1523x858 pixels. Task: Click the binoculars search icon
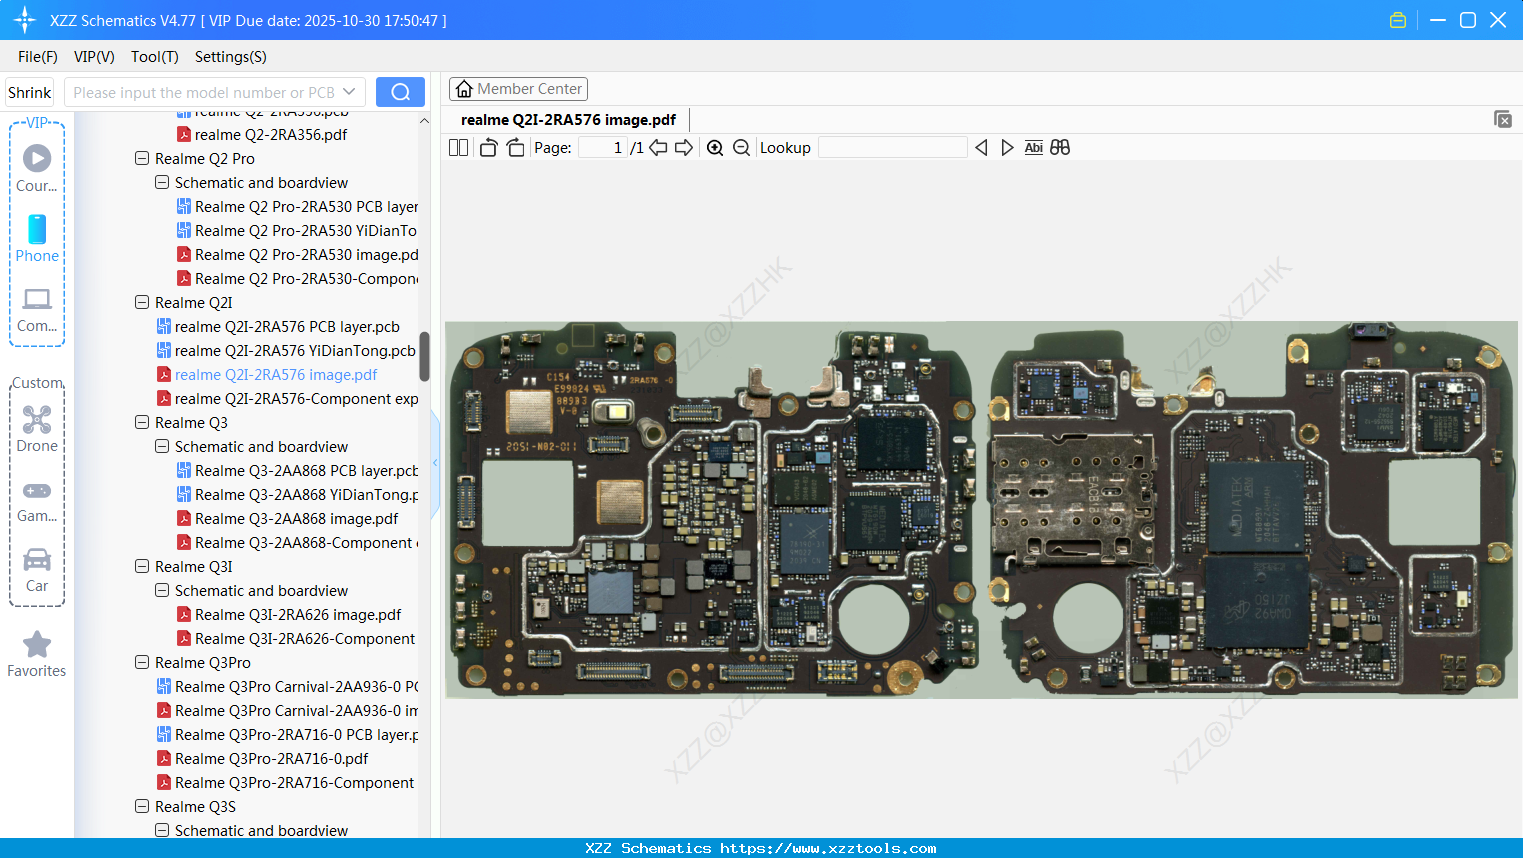point(1060,148)
